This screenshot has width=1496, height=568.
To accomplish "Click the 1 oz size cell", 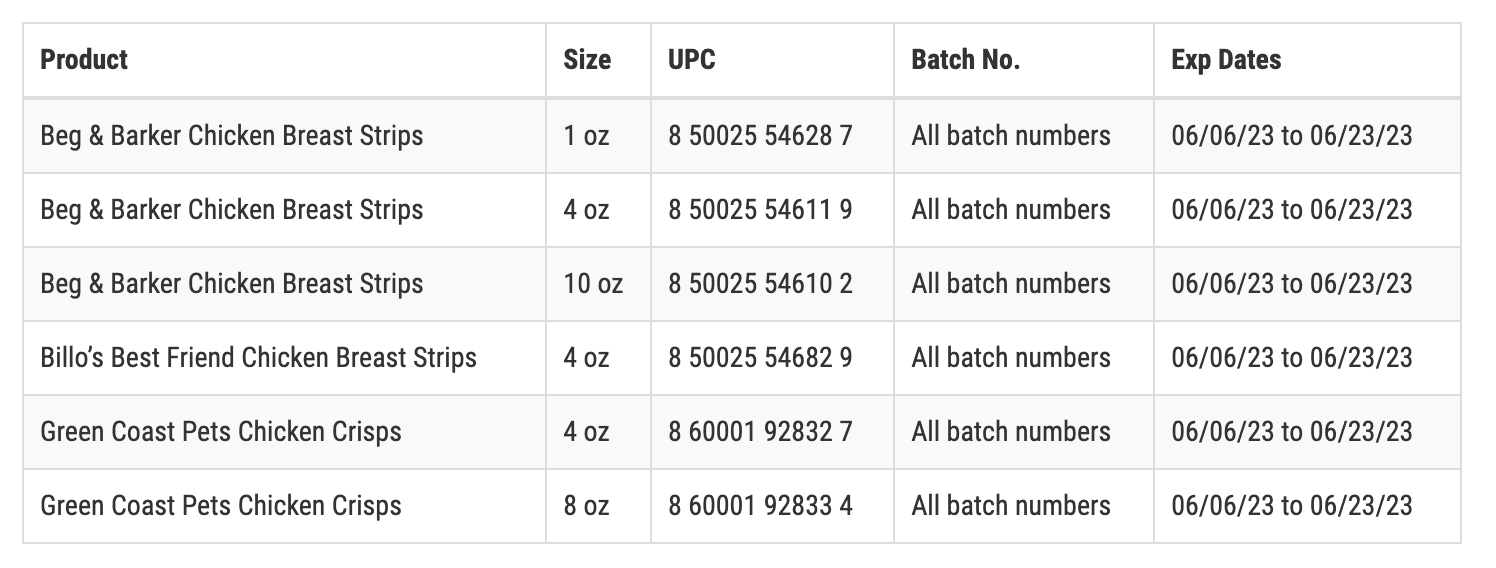I will click(x=586, y=135).
